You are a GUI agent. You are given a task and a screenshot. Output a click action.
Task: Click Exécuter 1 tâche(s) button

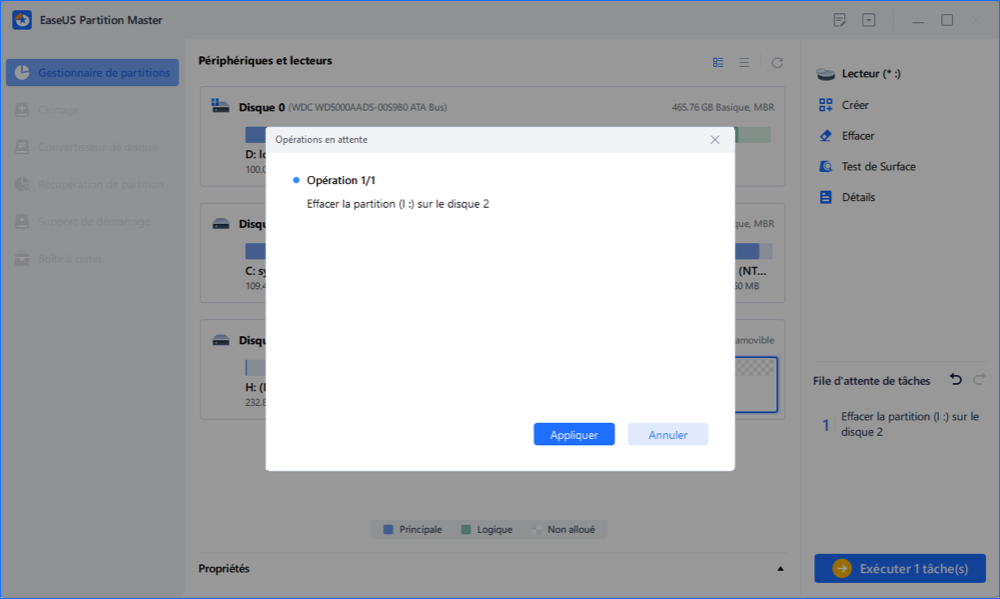900,568
